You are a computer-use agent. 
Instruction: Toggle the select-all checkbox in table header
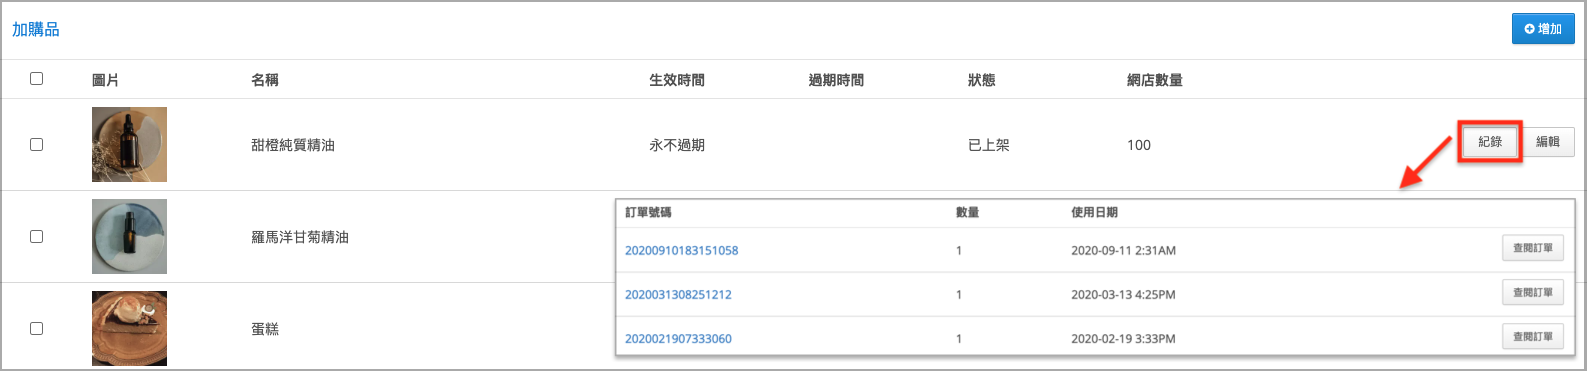(x=37, y=79)
